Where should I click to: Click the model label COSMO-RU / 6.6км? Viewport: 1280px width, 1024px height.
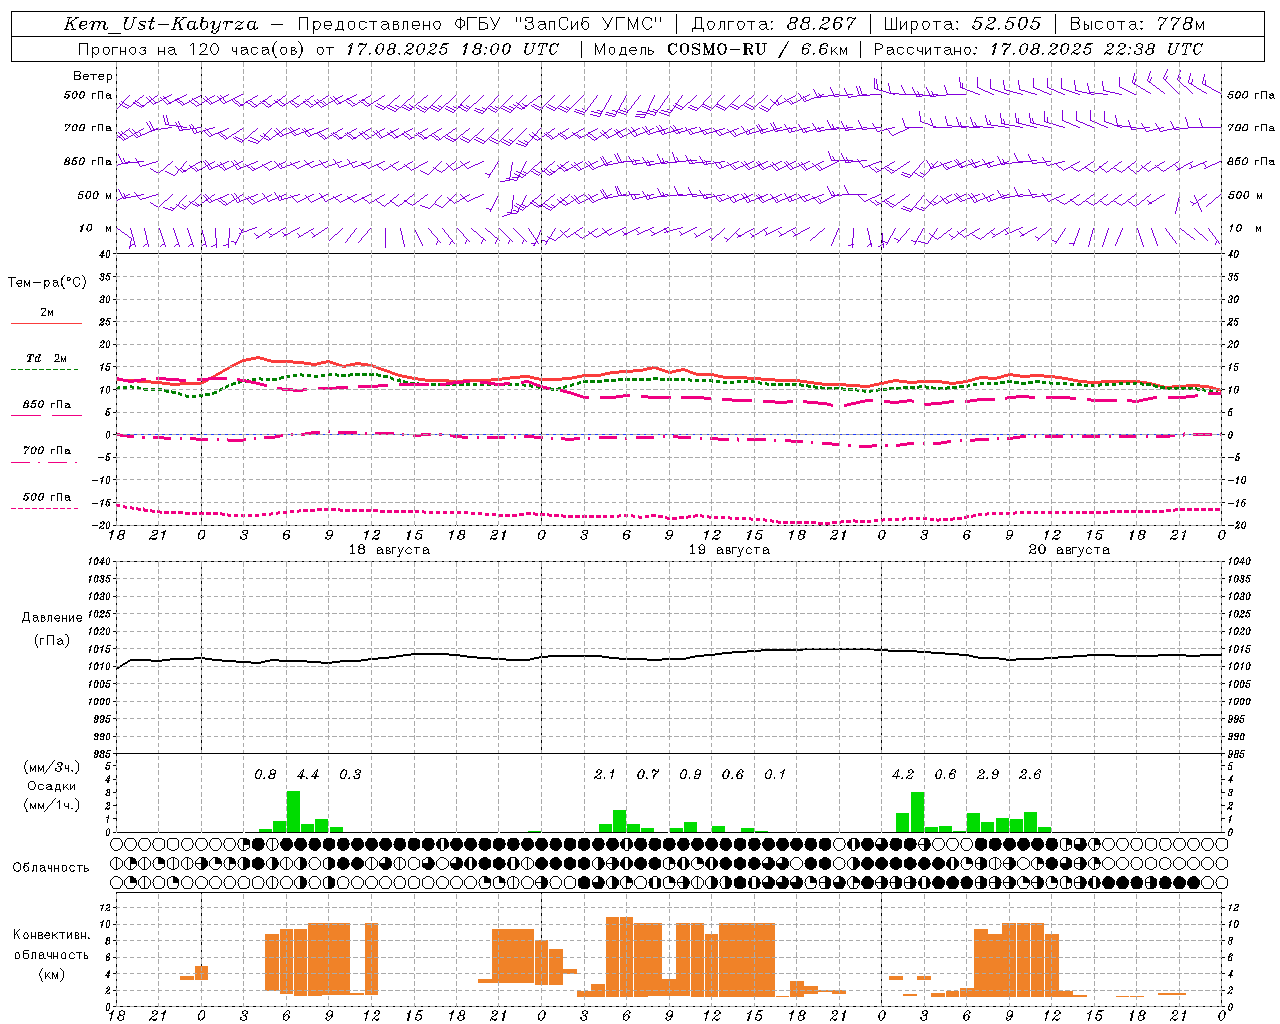point(758,49)
